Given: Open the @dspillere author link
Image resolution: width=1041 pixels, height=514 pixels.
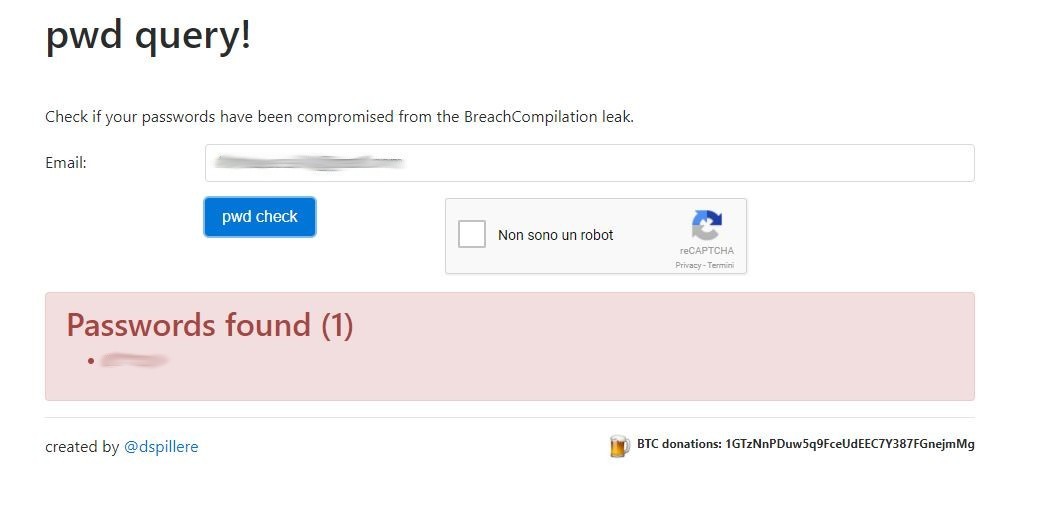Looking at the screenshot, I should coord(161,447).
